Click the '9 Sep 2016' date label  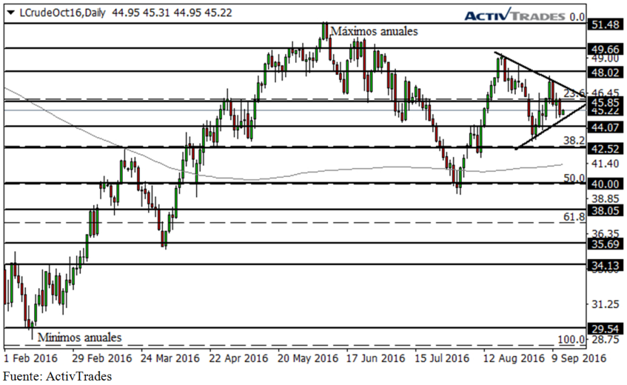pyautogui.click(x=579, y=358)
